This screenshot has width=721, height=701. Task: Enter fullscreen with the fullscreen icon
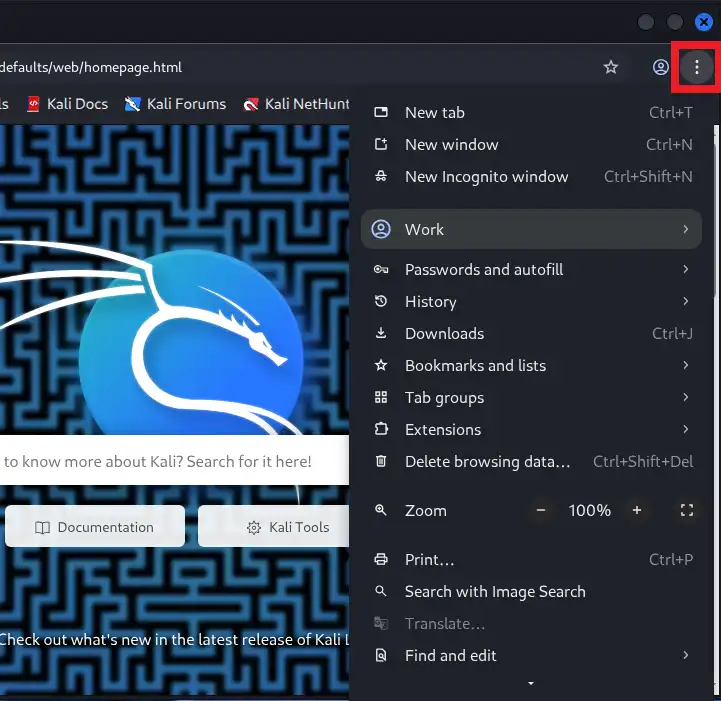pyautogui.click(x=687, y=510)
